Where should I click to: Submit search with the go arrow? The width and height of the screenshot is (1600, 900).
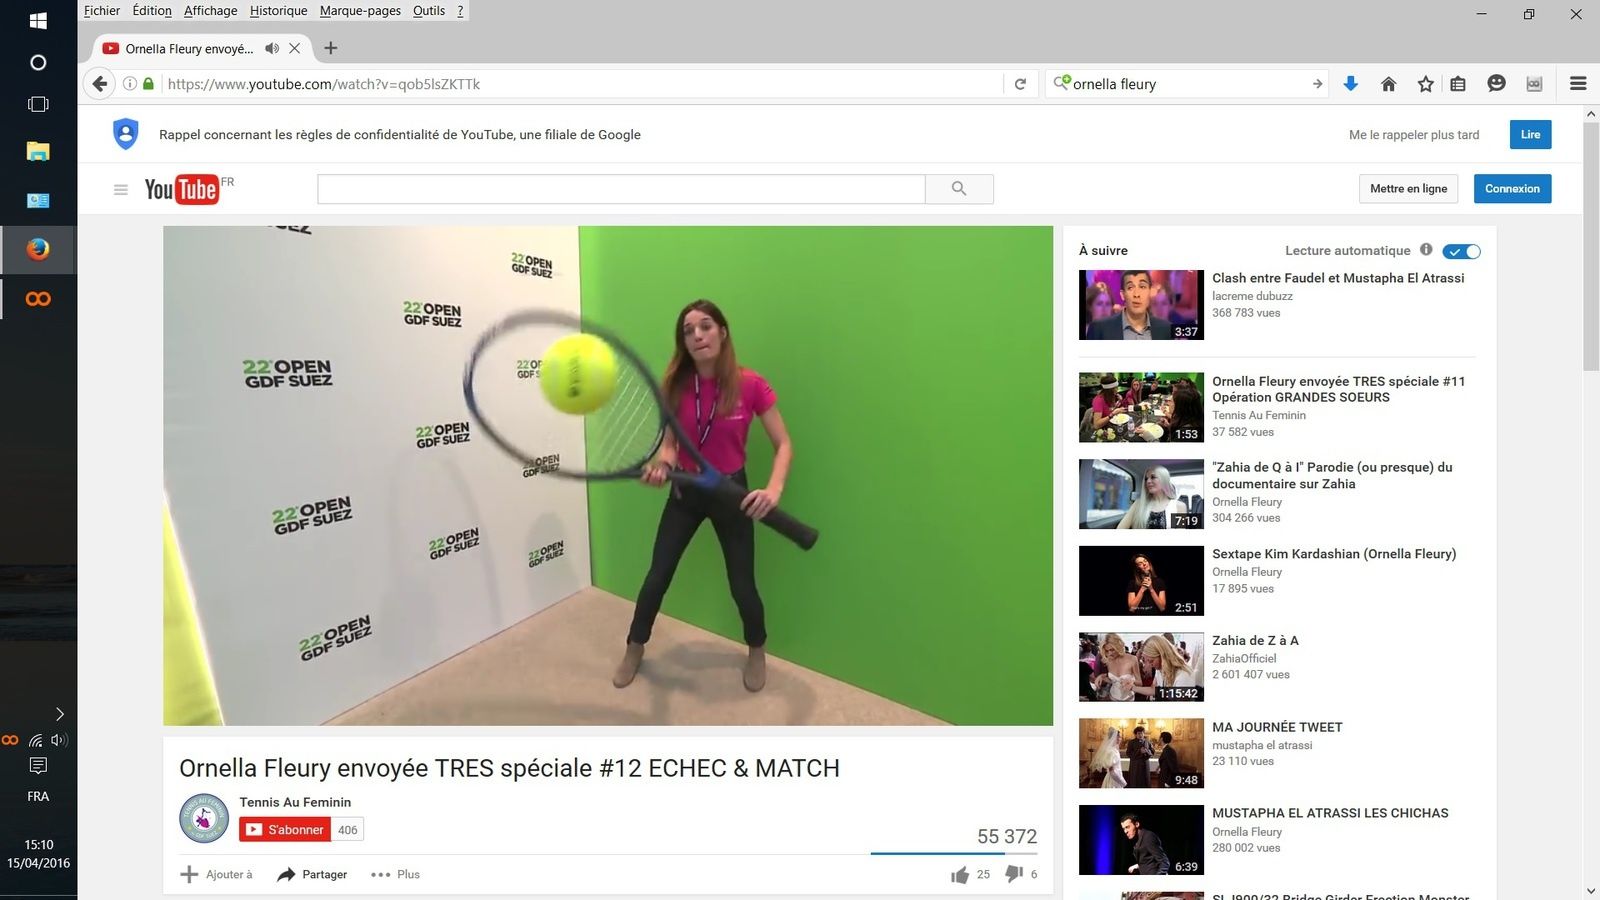tap(1317, 84)
